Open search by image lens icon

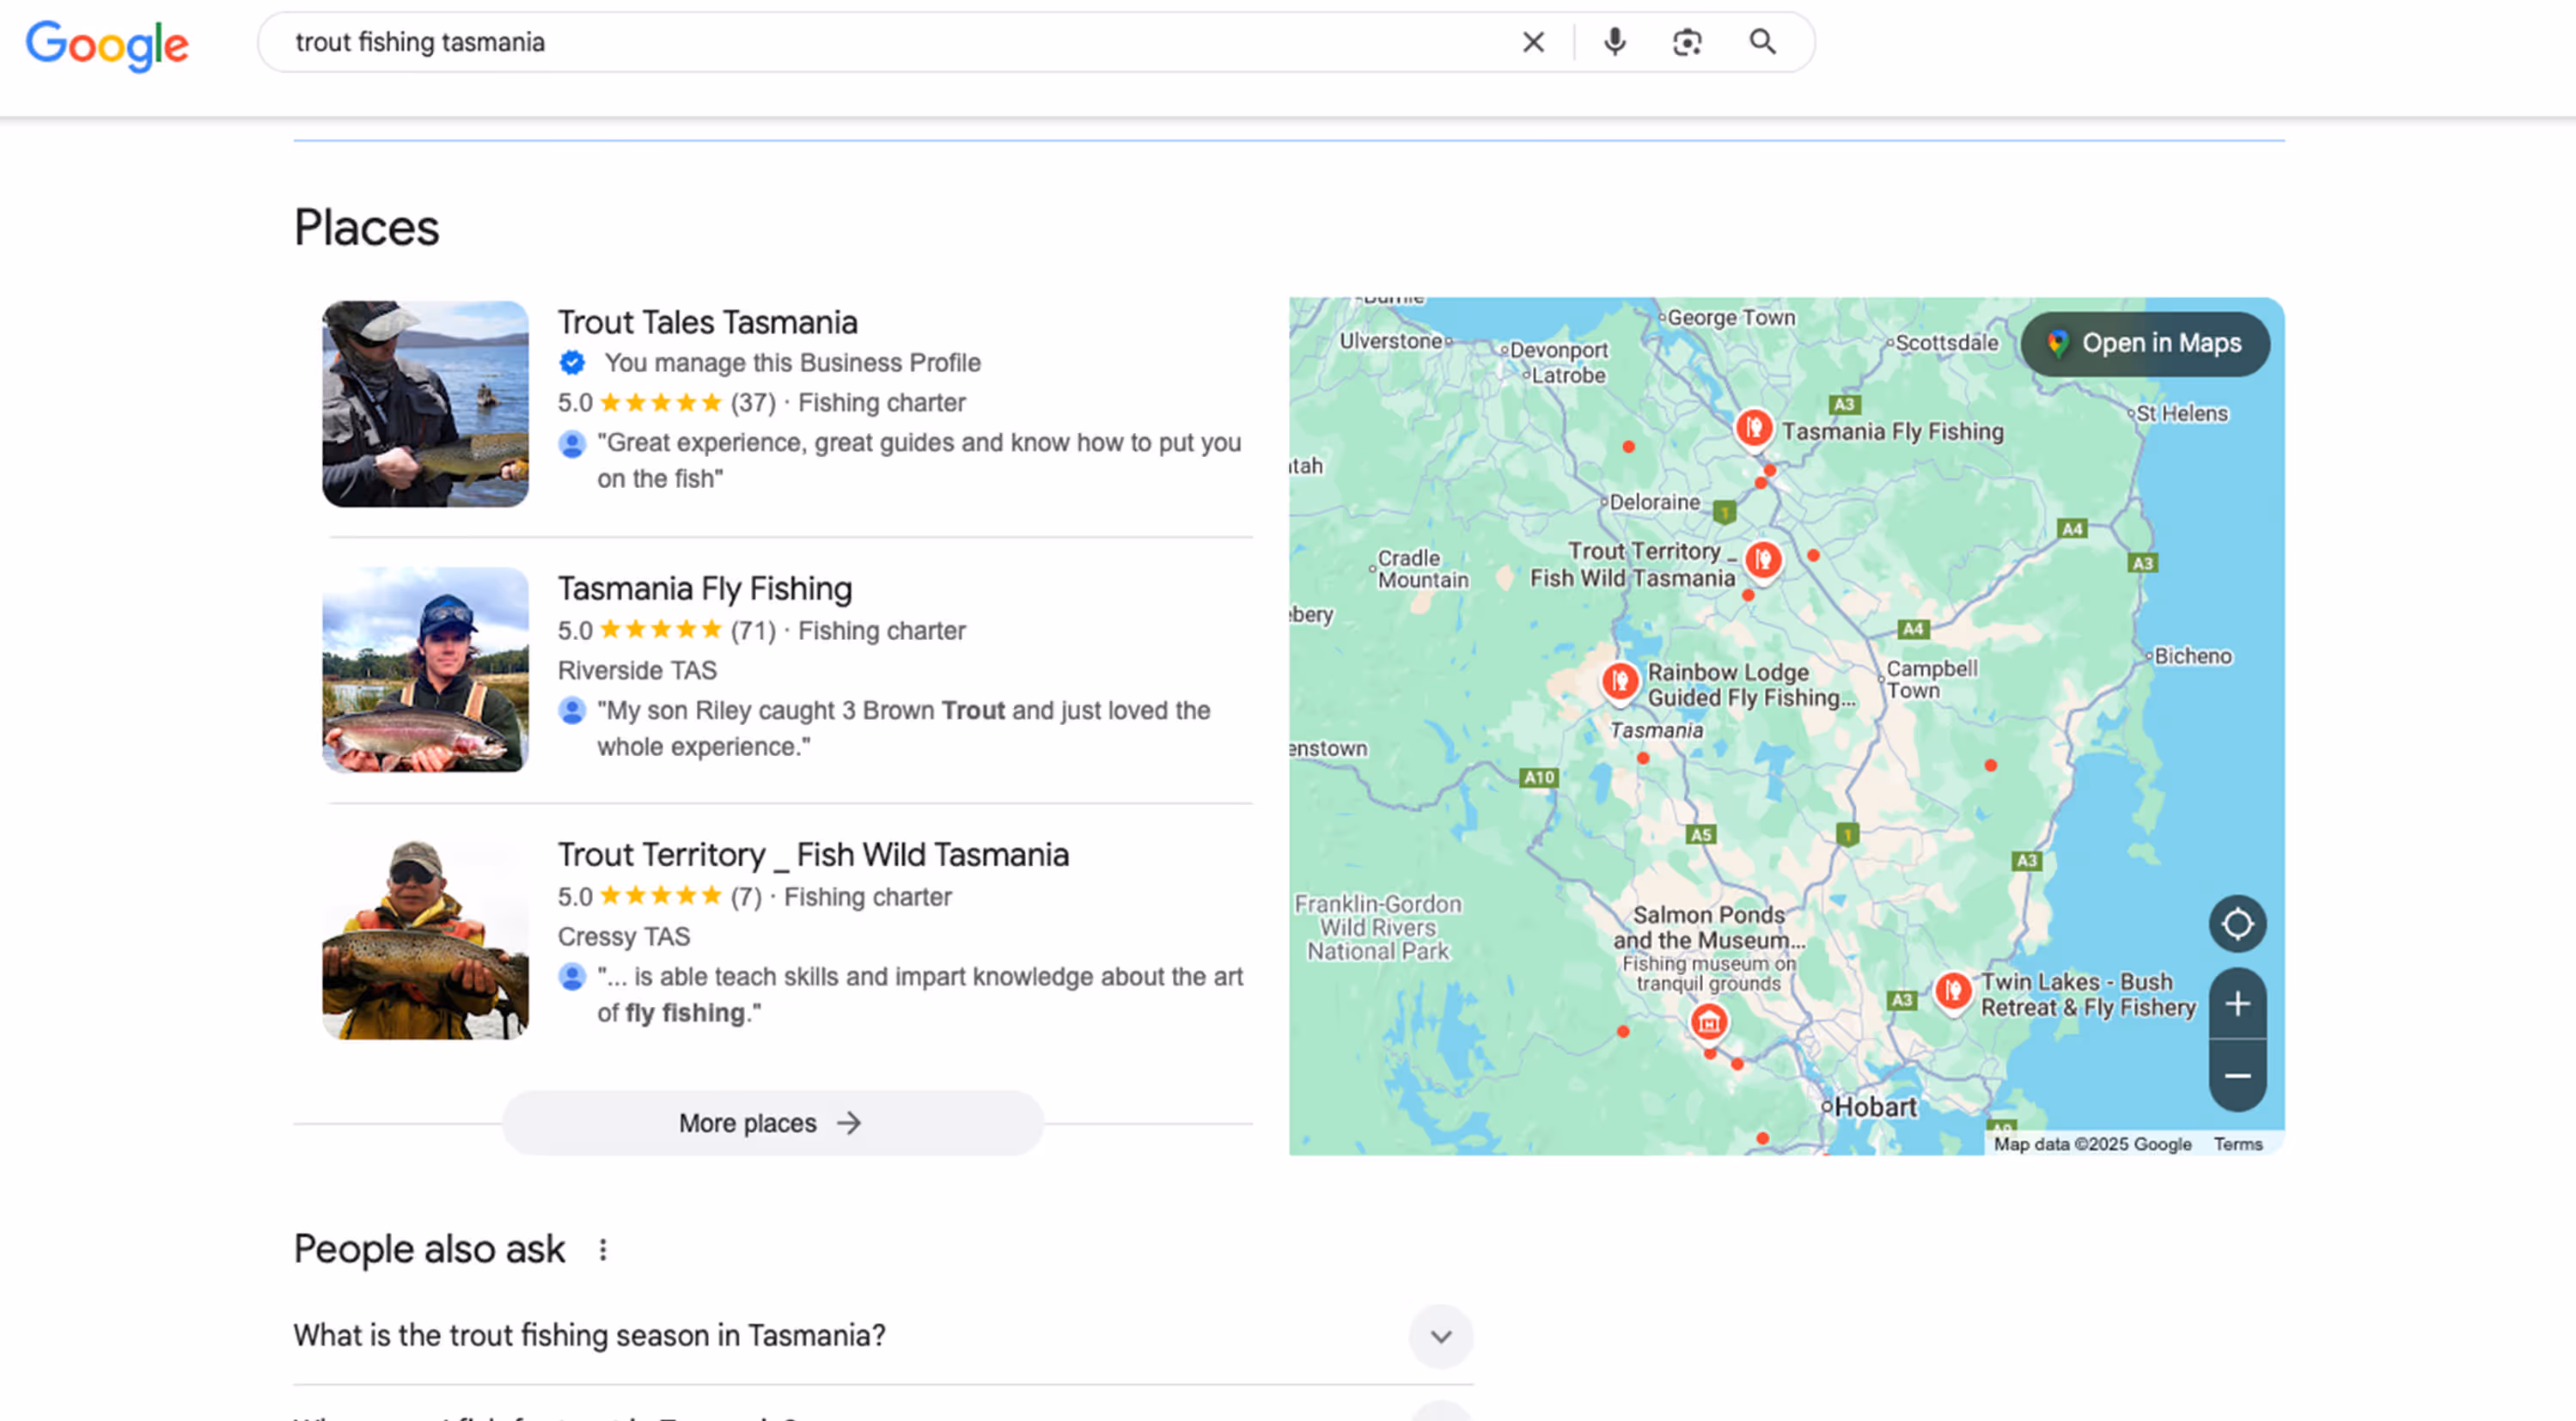(1687, 42)
